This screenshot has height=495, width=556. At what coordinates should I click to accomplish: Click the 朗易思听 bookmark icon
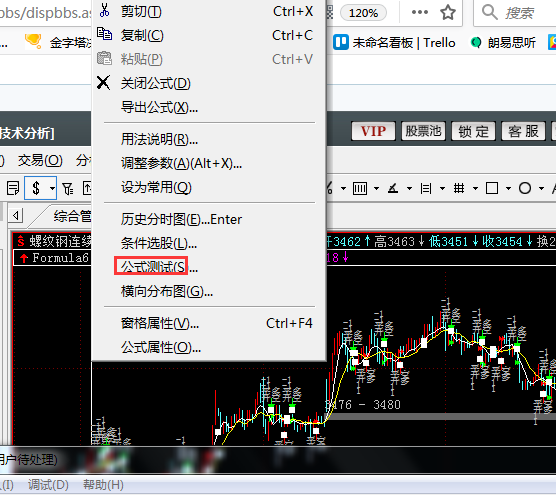click(476, 43)
